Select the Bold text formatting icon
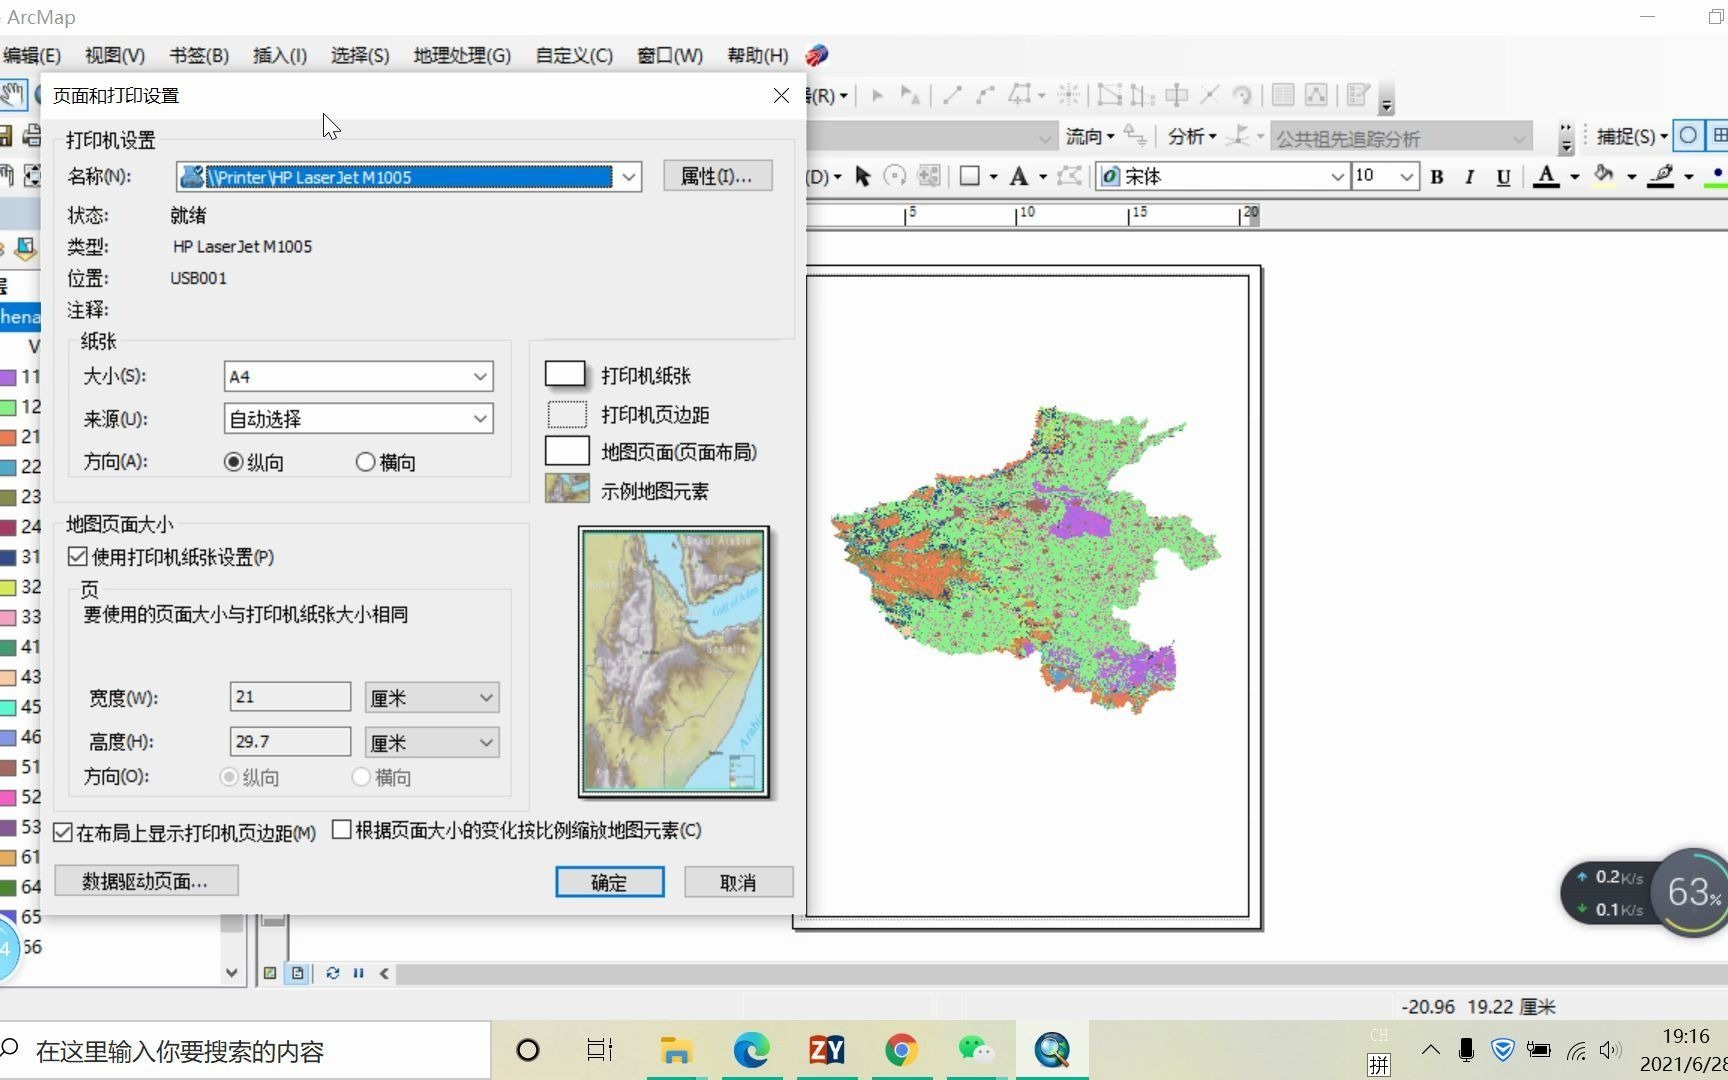This screenshot has height=1080, width=1728. (1437, 177)
